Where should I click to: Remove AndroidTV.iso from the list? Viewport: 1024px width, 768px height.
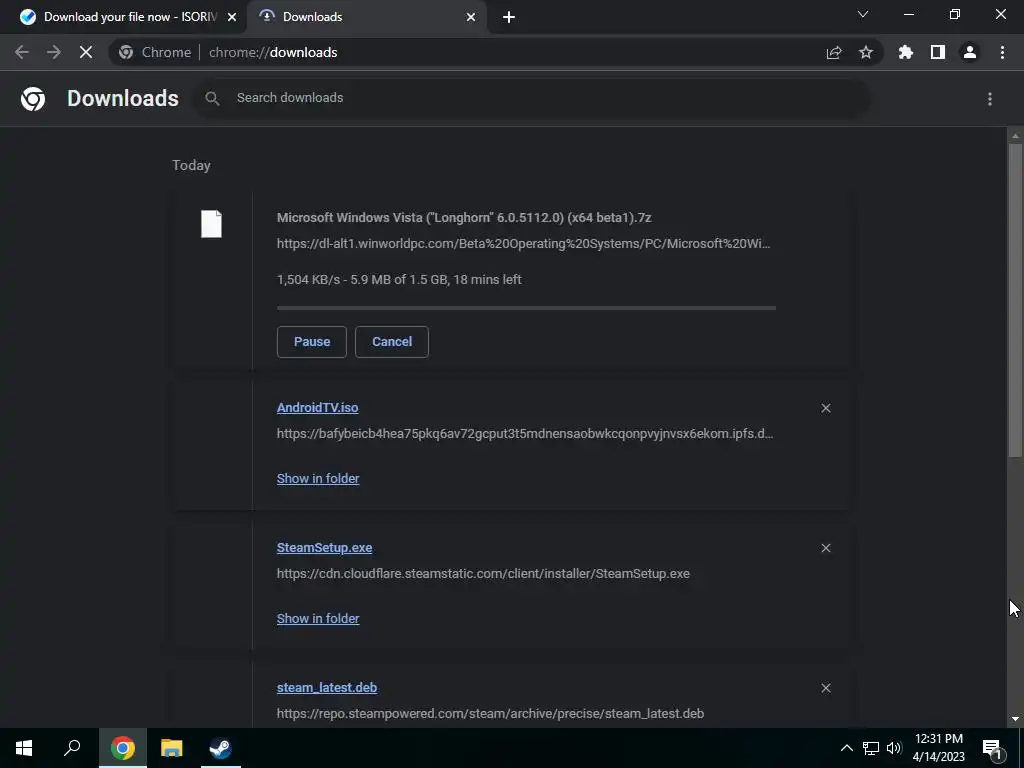(x=826, y=408)
